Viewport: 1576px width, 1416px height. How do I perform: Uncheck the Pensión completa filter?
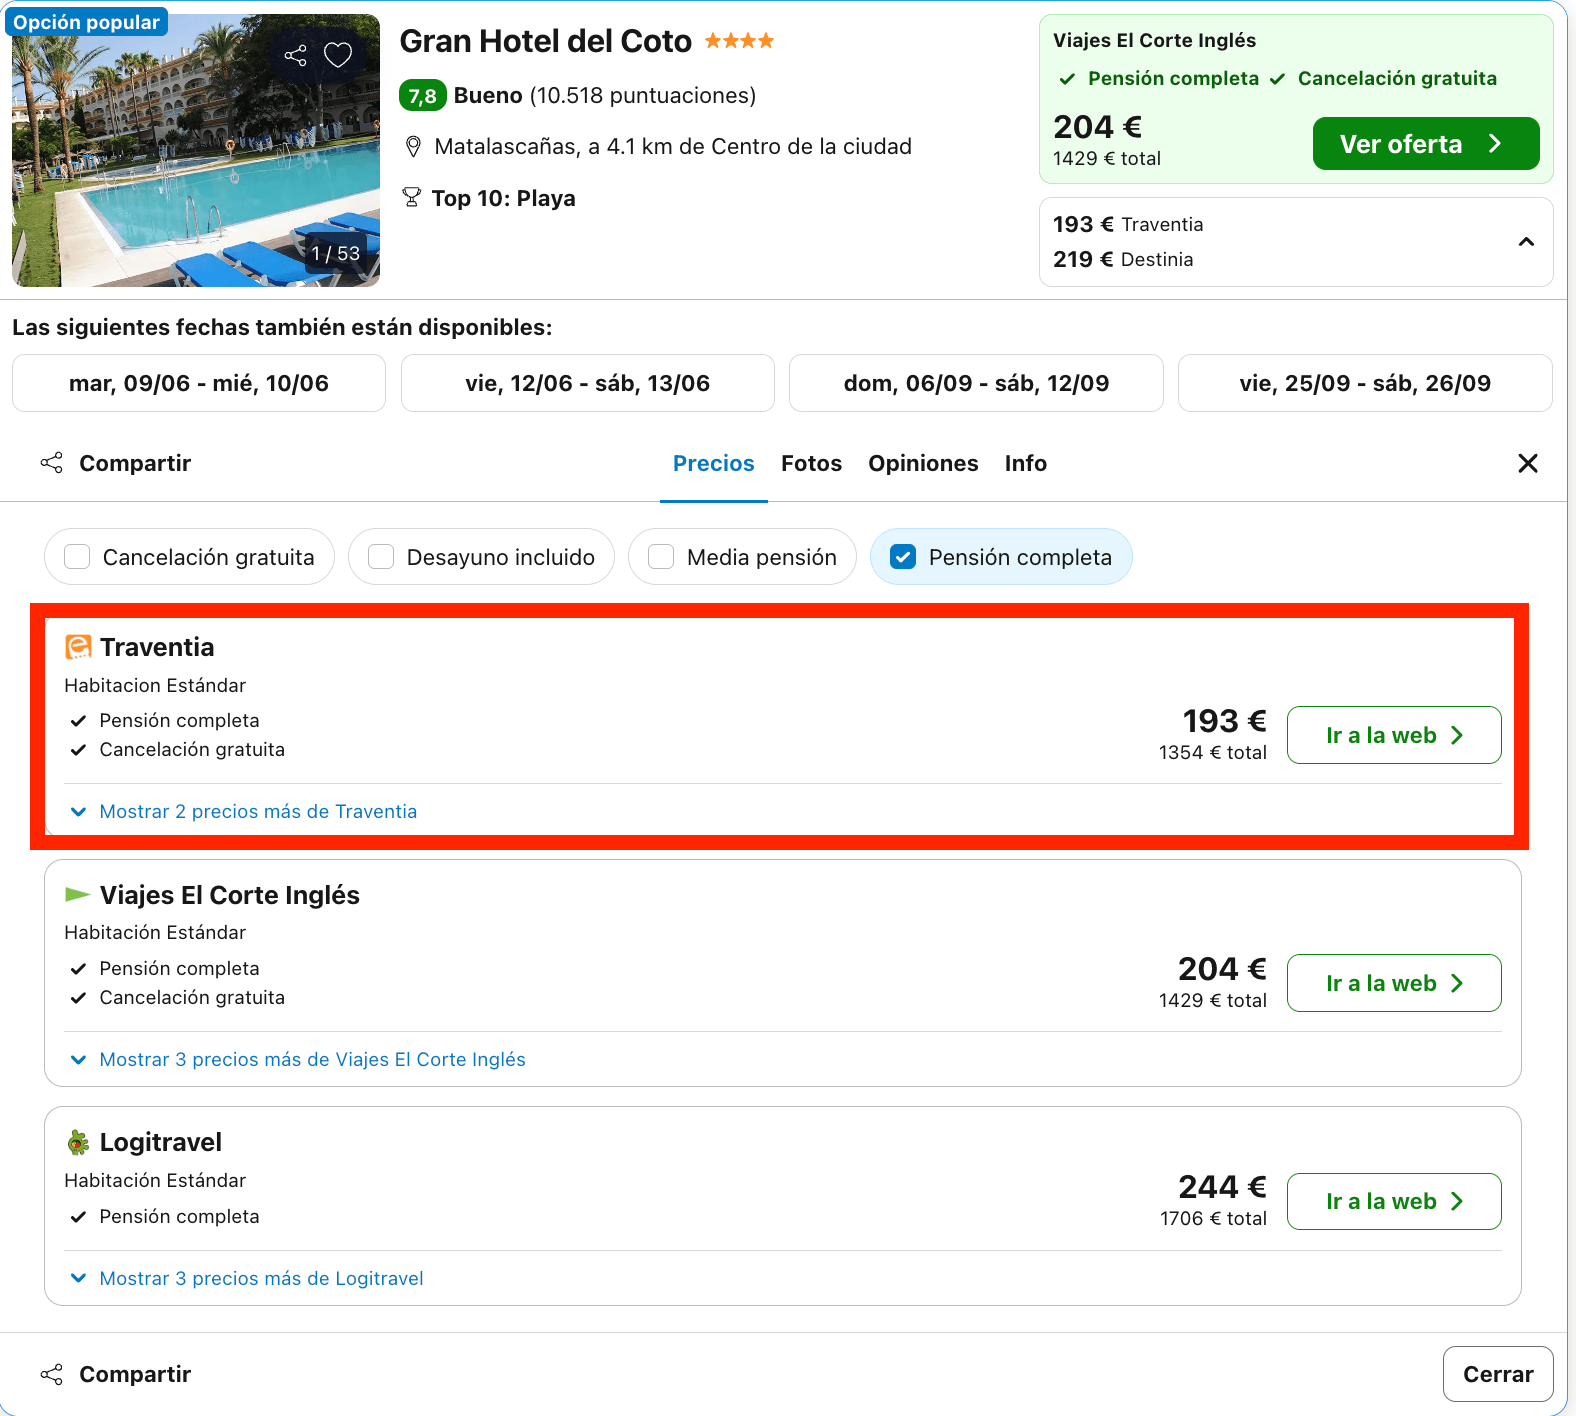[903, 557]
